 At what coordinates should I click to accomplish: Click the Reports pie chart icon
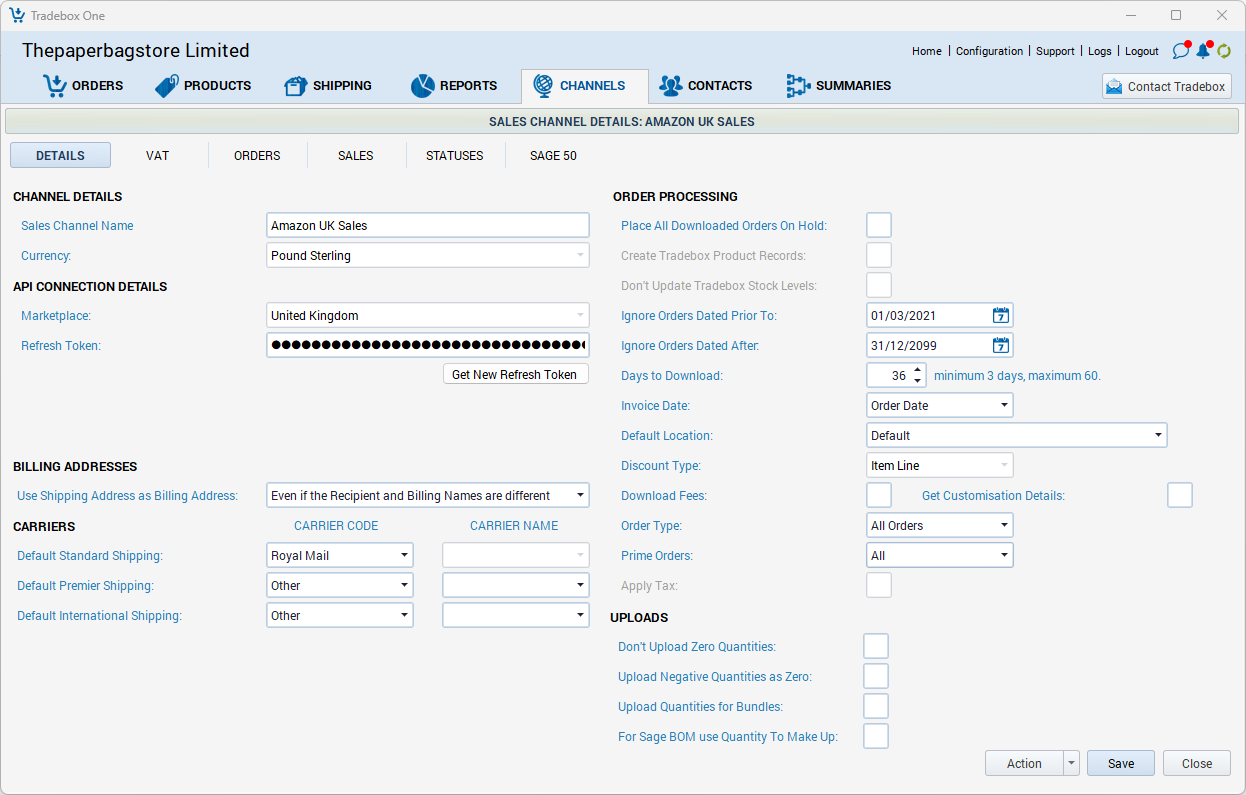tap(422, 86)
